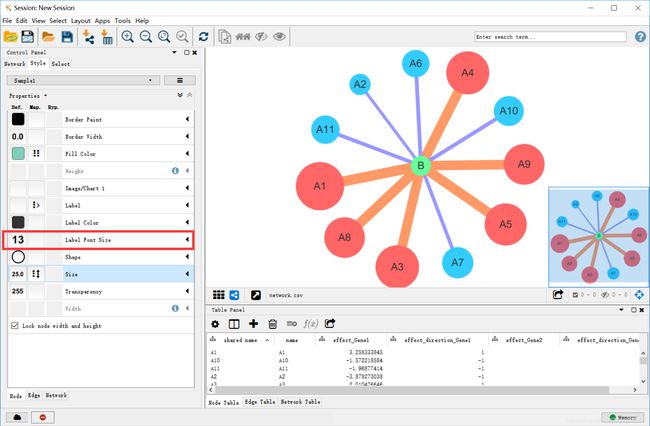This screenshot has width=650, height=426.
Task: Open the Properties dropdown menu
Action: (28, 96)
